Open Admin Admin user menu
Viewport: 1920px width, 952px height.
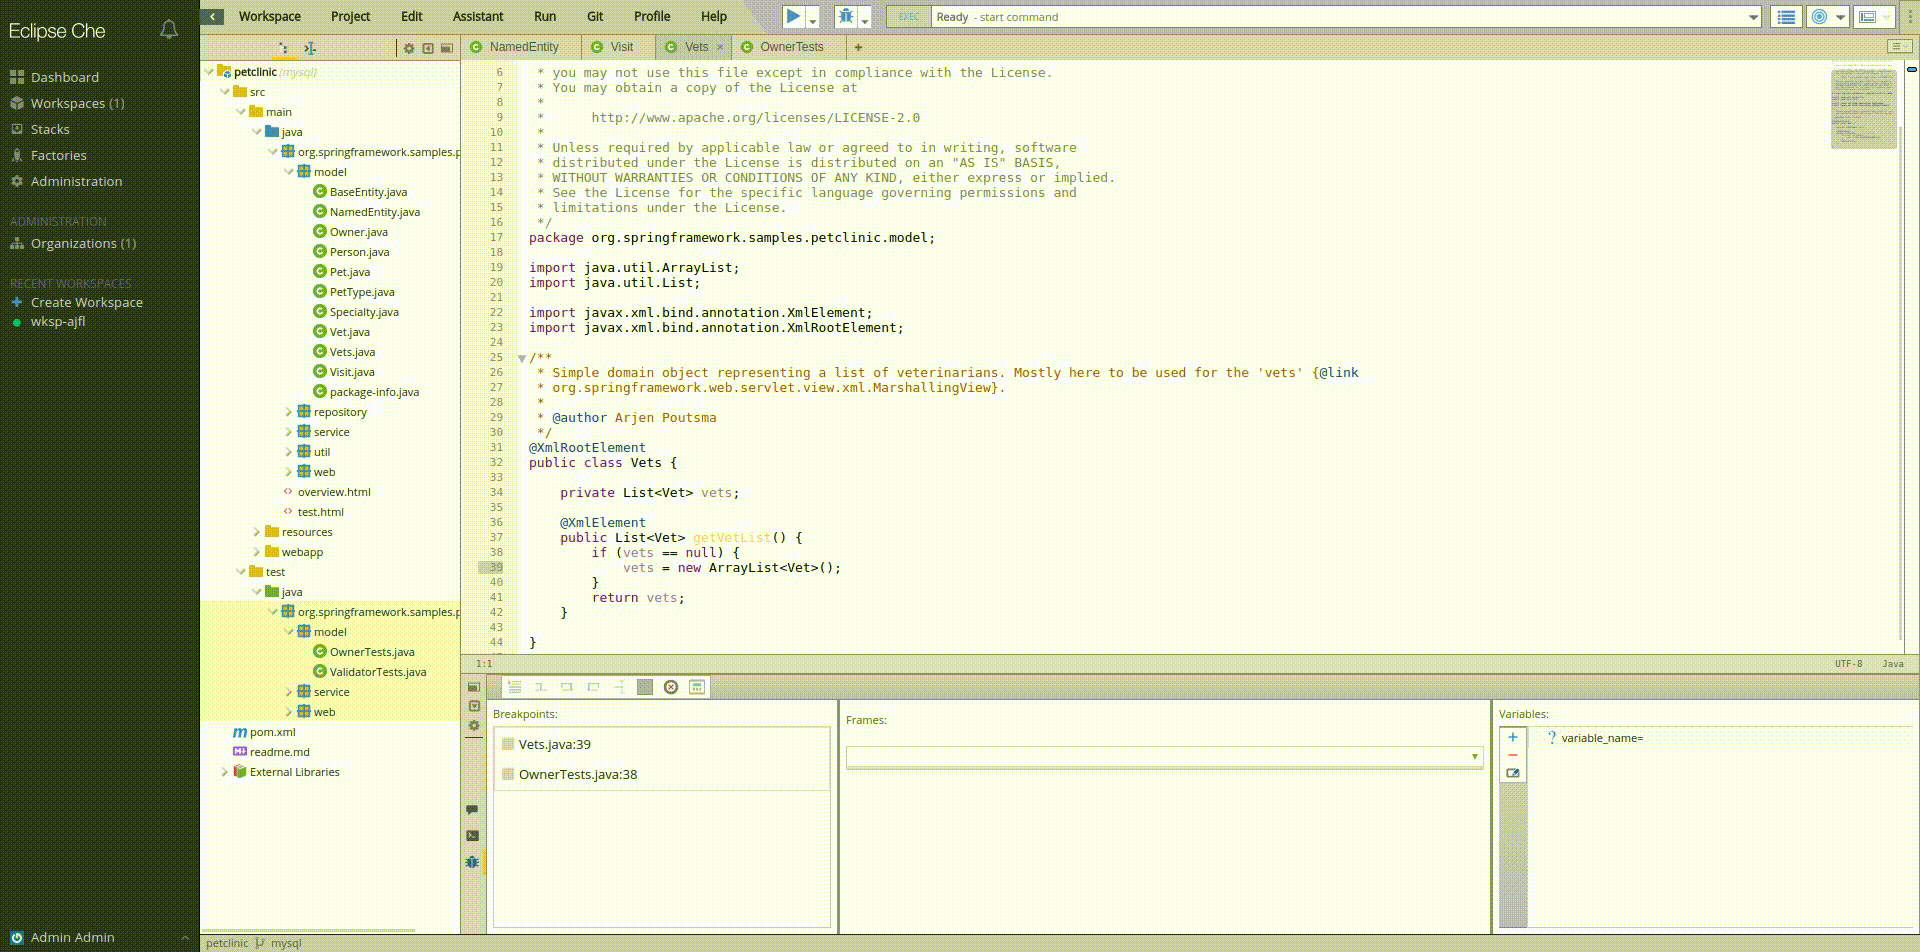(72, 937)
